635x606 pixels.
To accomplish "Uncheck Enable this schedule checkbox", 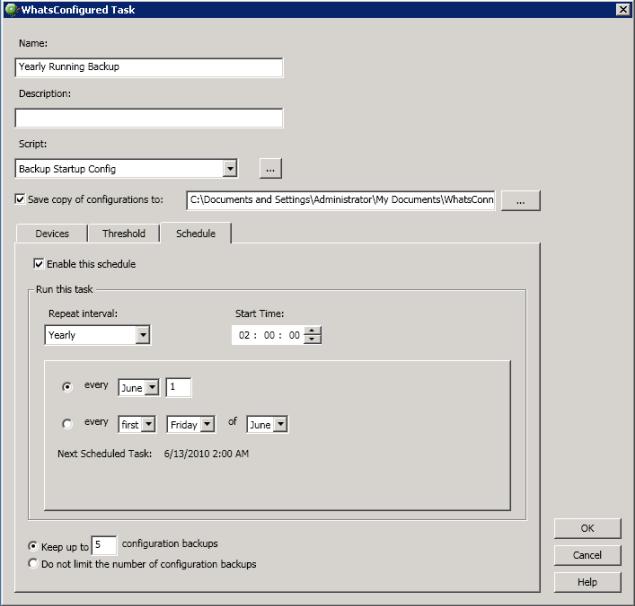I will tap(39, 264).
